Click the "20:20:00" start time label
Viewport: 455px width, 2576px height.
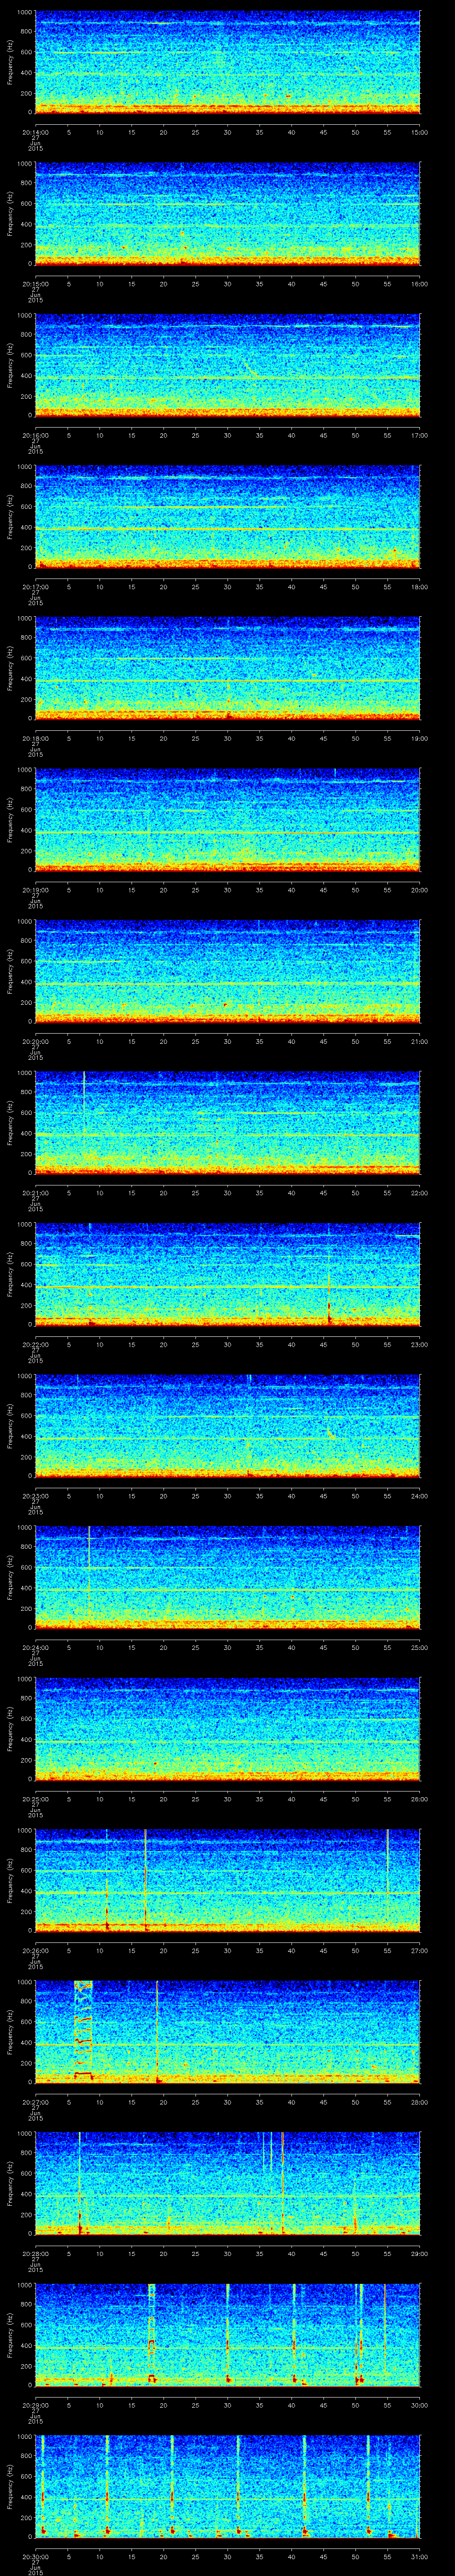click(36, 1041)
